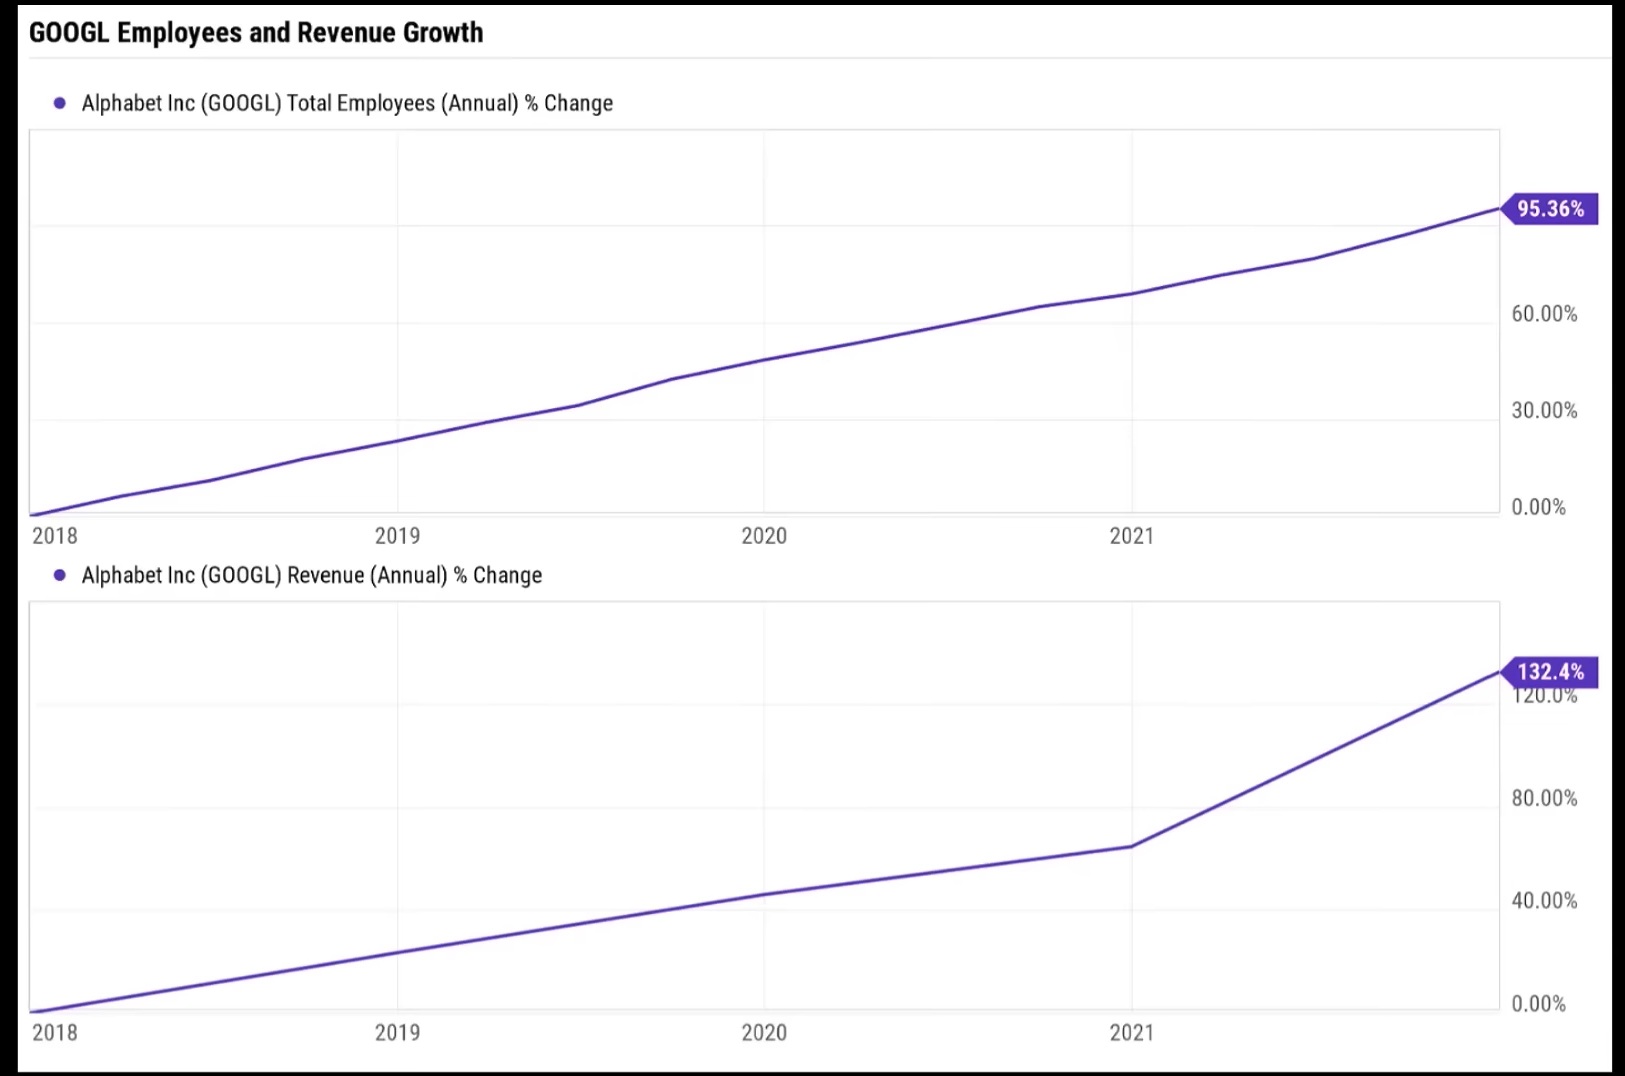Click the 30.00% axis label on employees chart
1625x1076 pixels.
tap(1544, 411)
